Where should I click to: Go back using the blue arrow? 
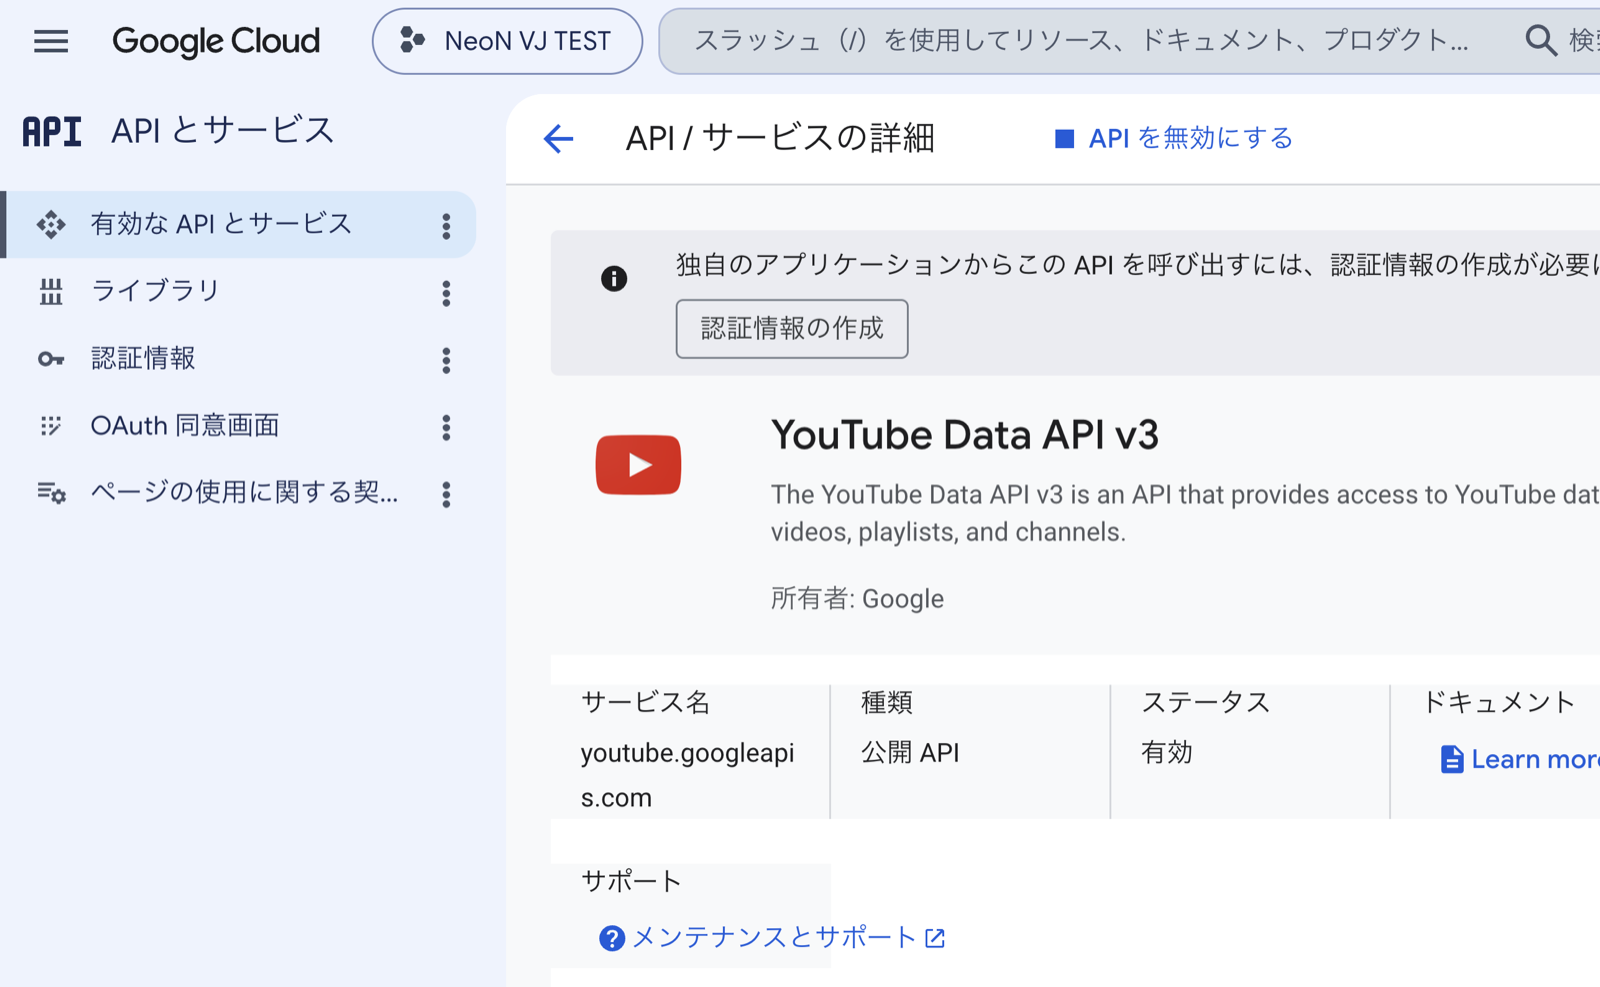(x=558, y=138)
